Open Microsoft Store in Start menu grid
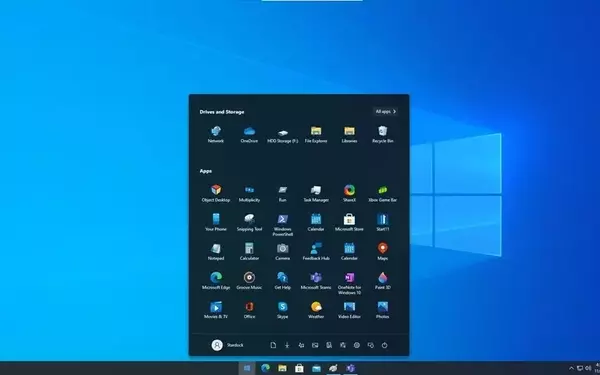 click(x=349, y=222)
